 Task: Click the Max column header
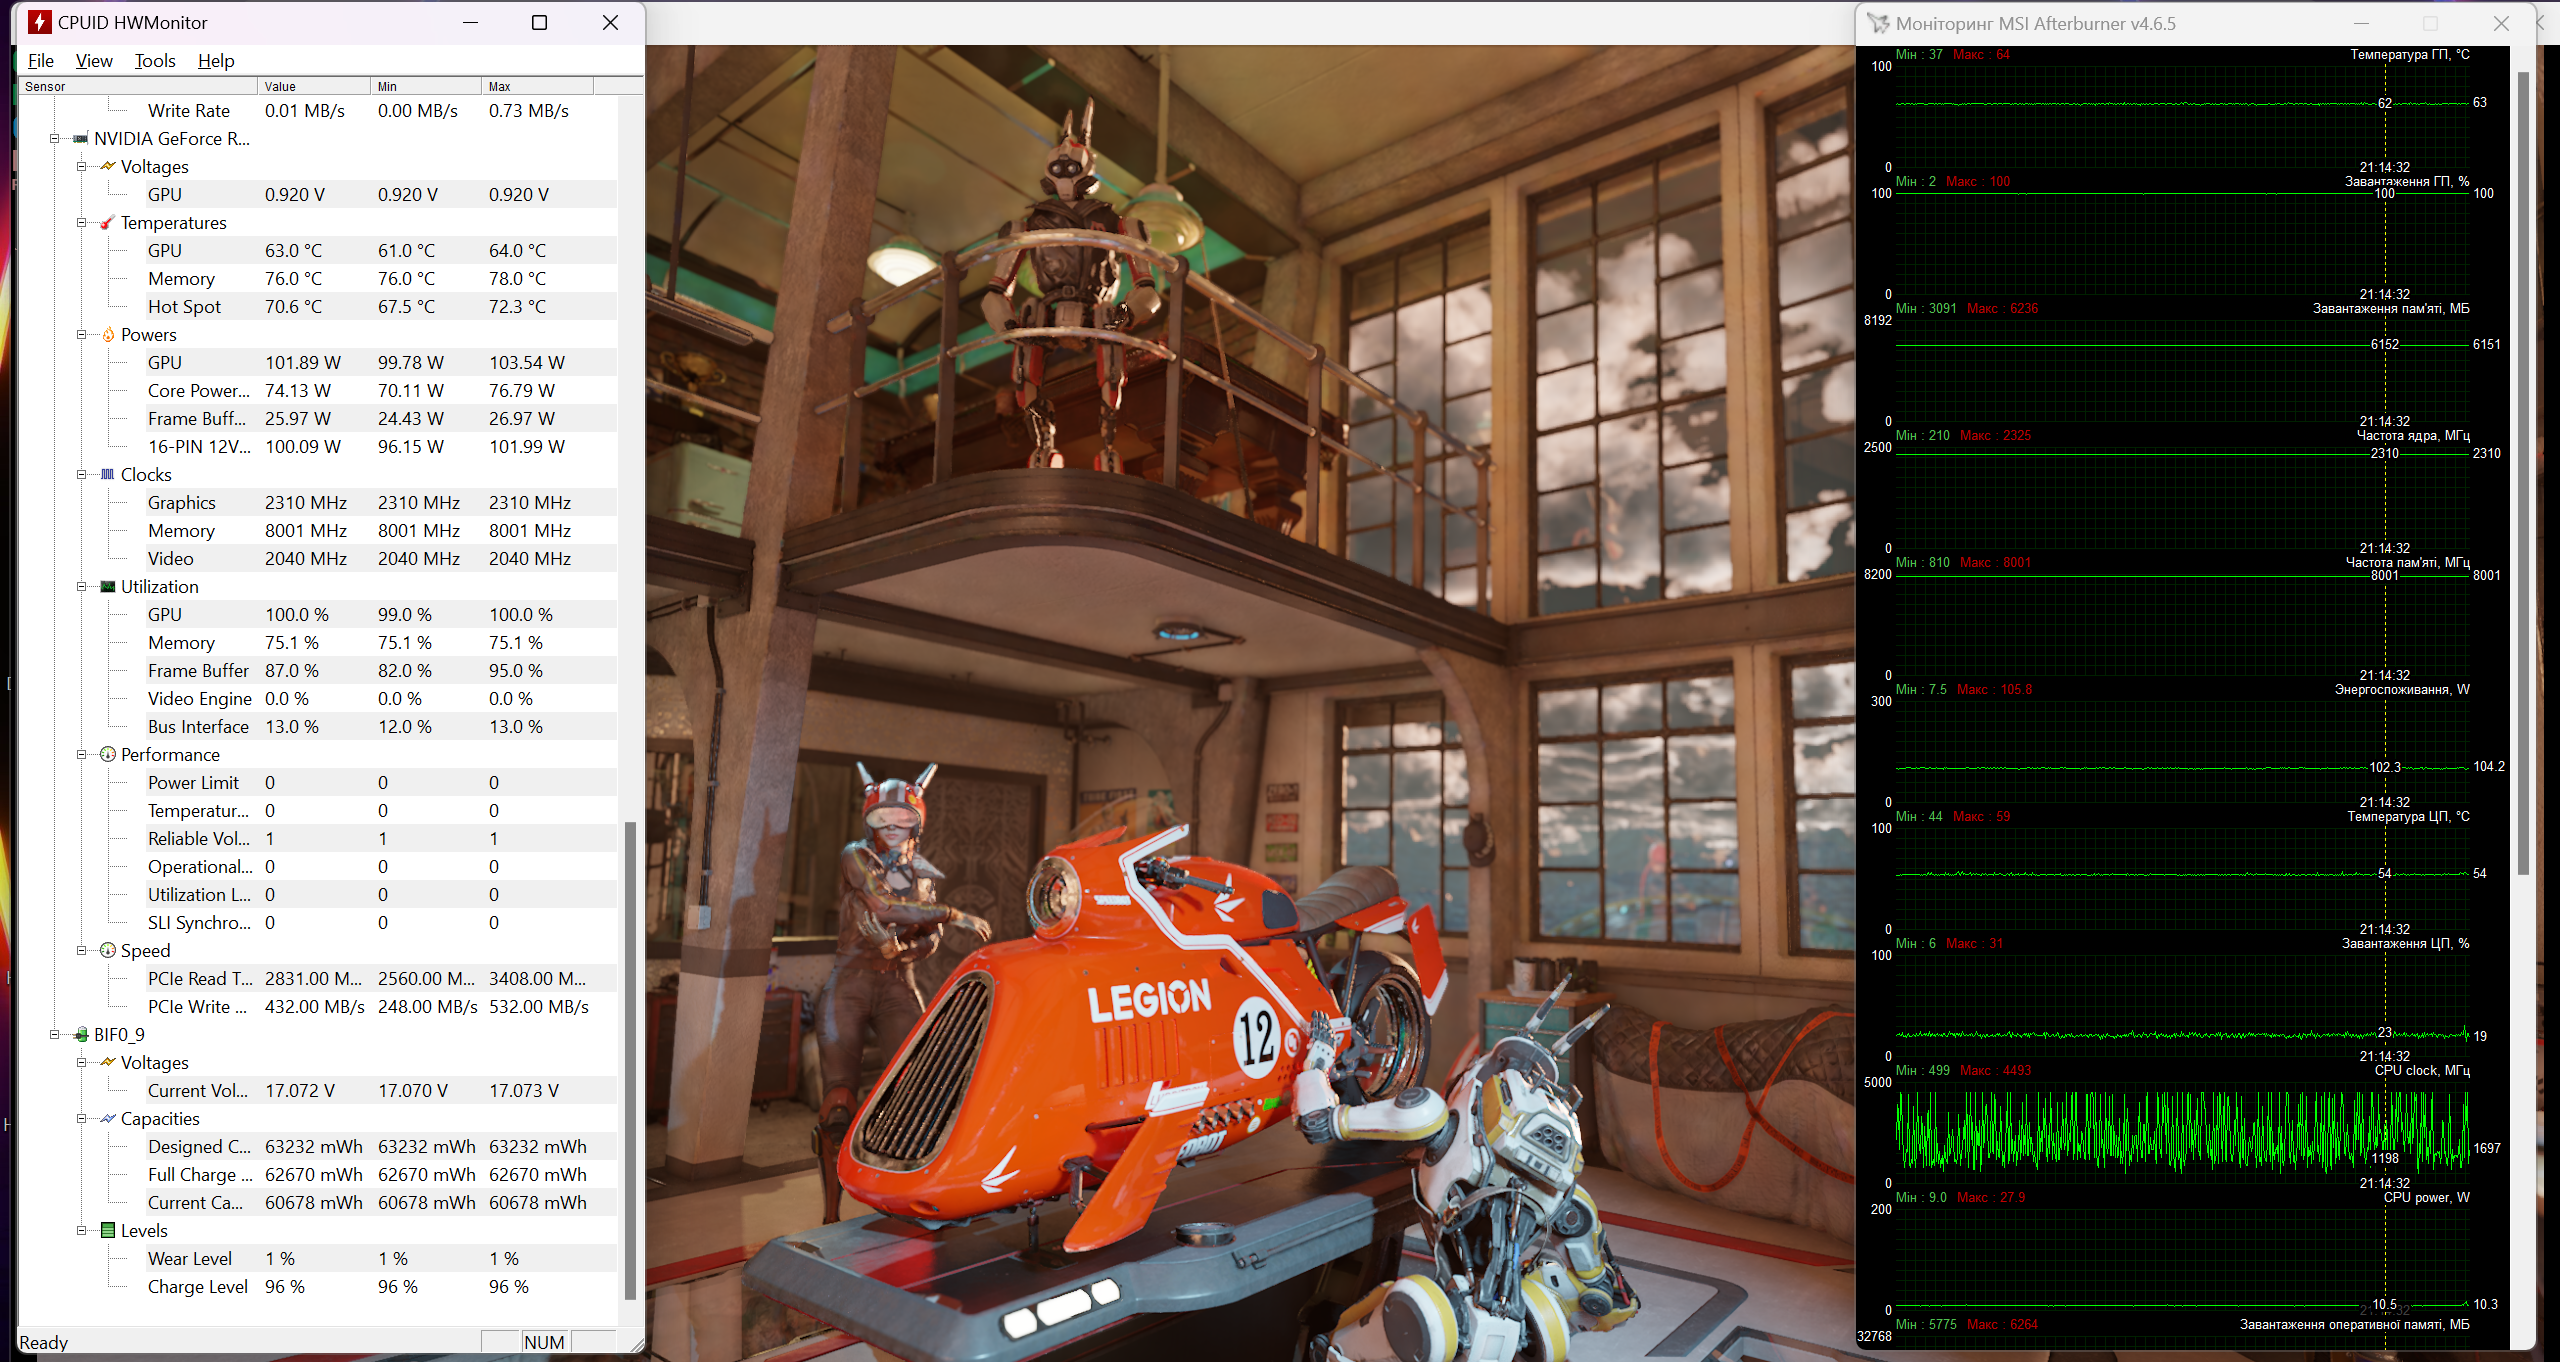537,87
